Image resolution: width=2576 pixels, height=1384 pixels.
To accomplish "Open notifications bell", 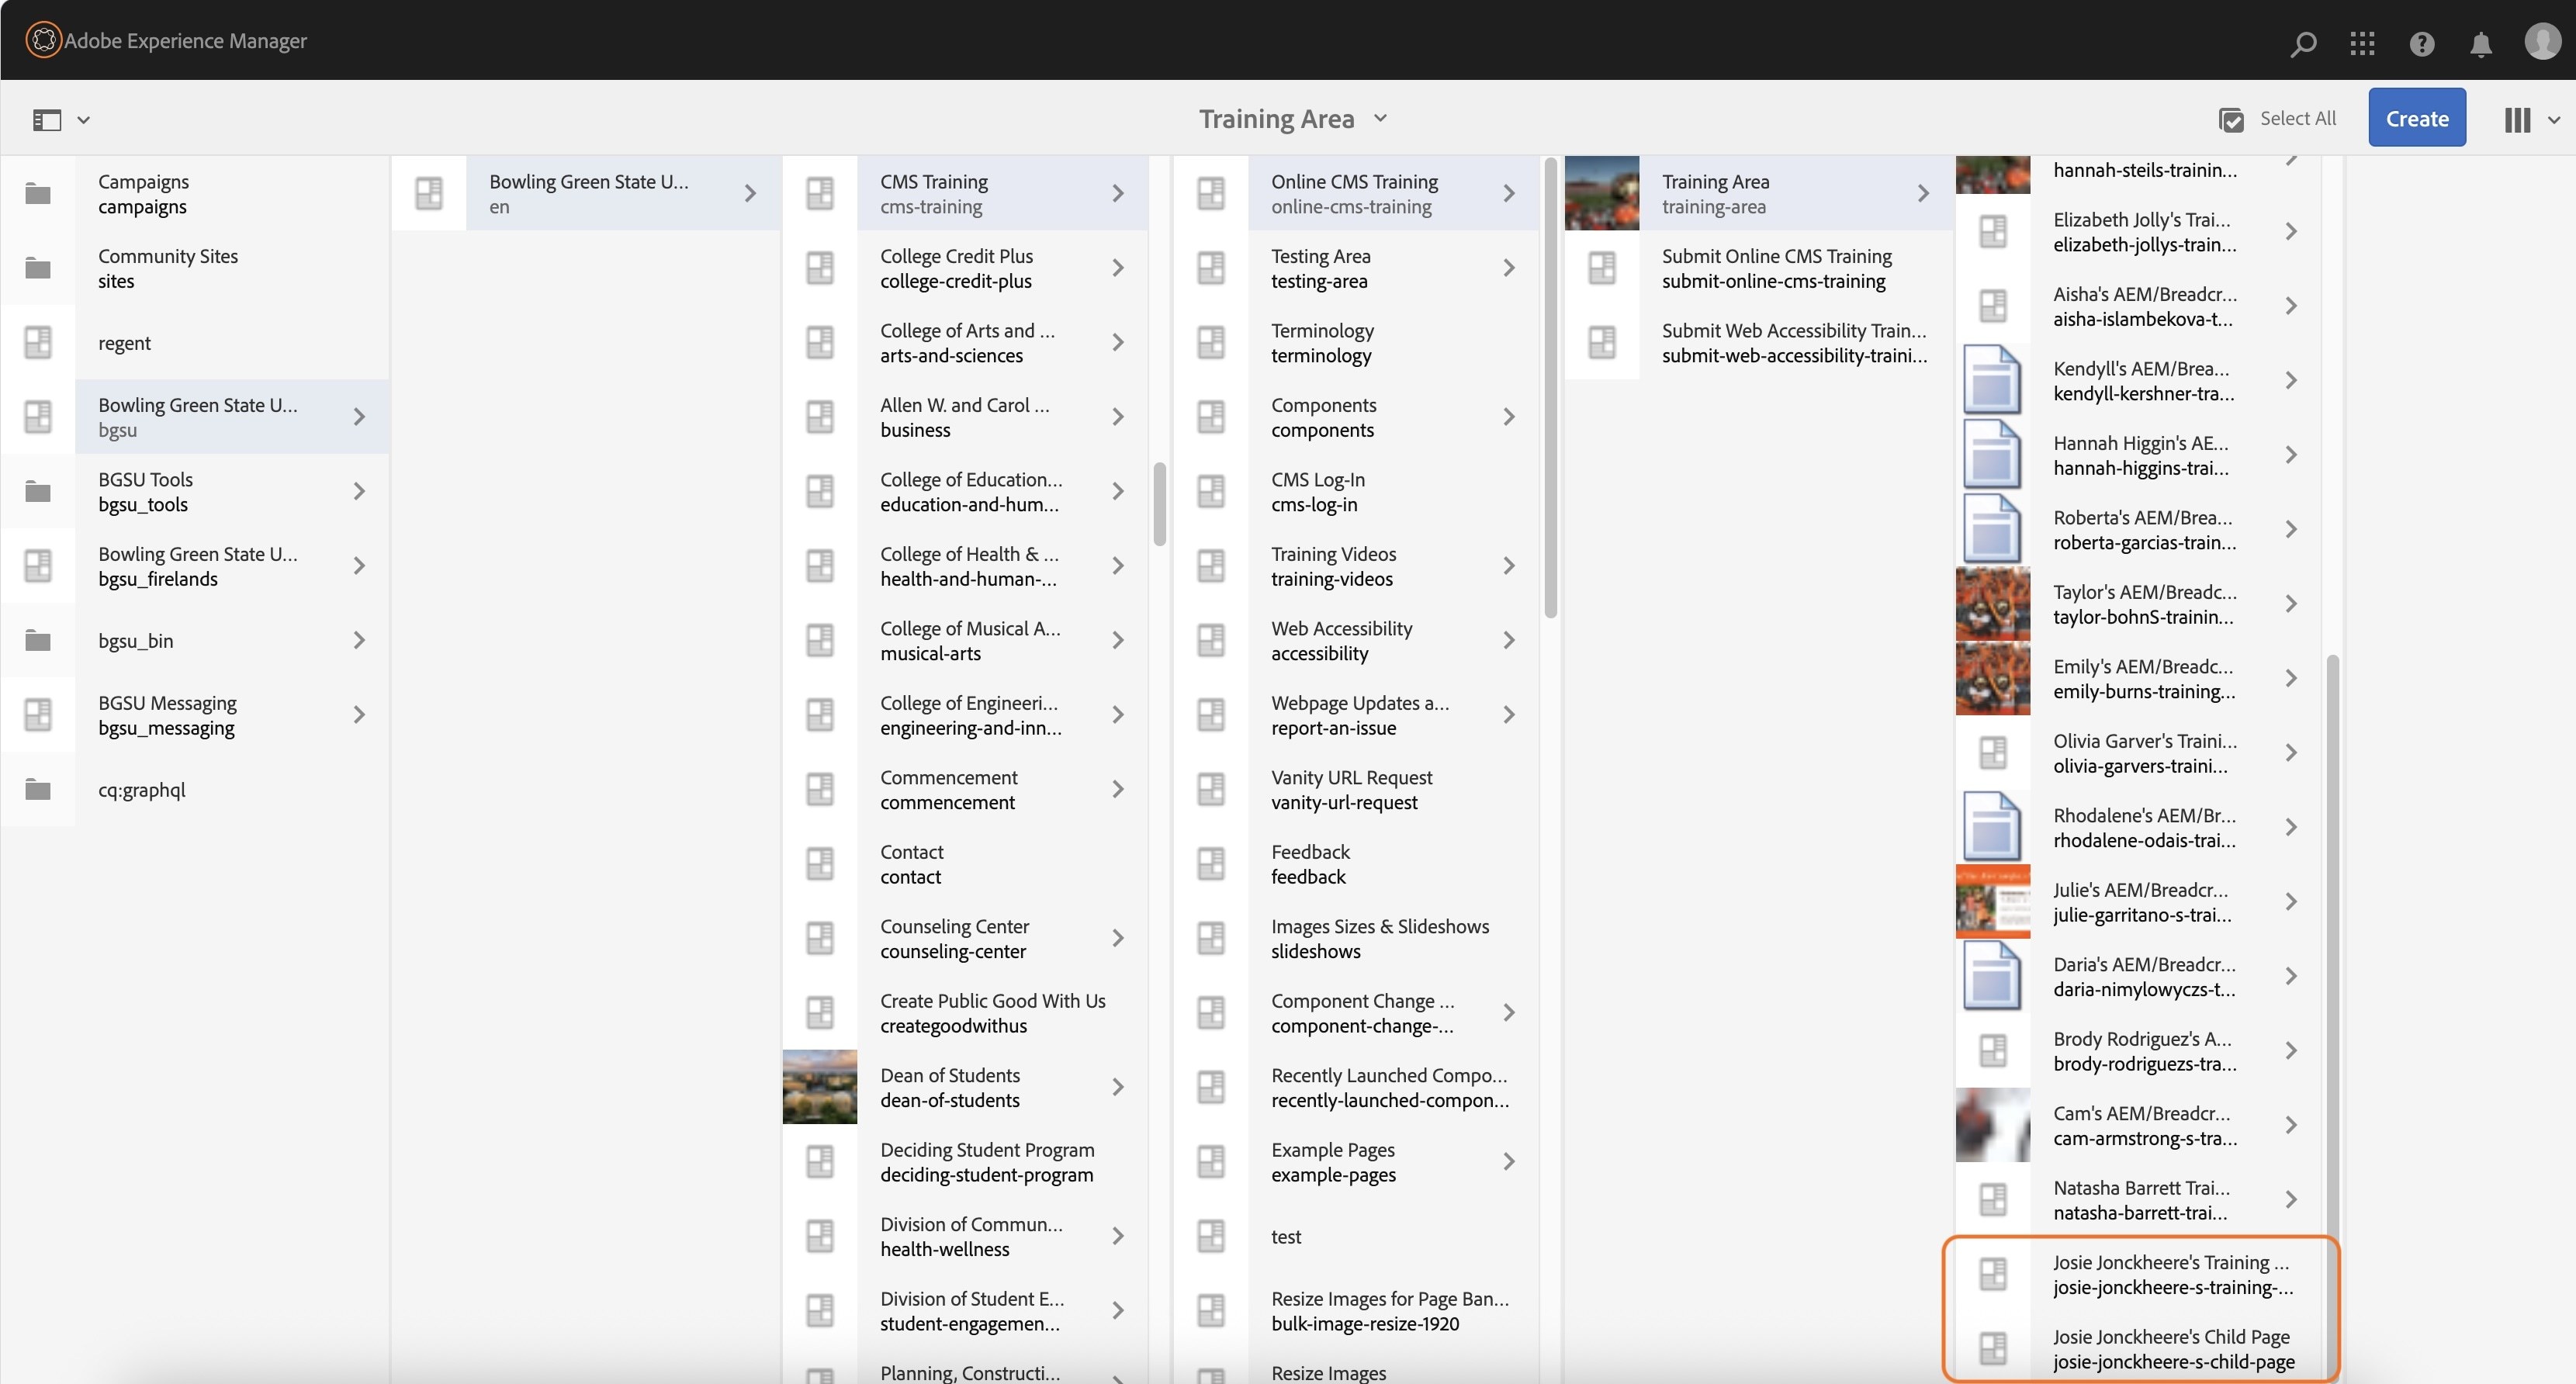I will 2481,43.
